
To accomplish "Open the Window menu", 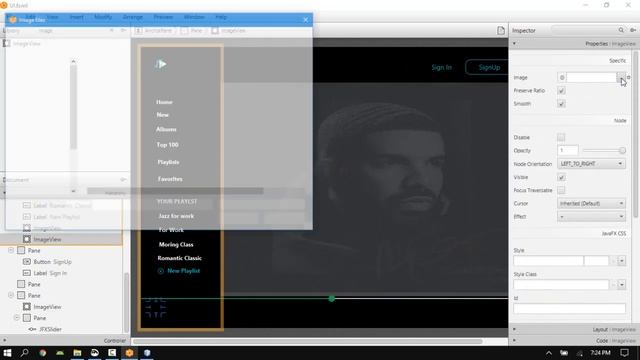I will click(x=194, y=17).
